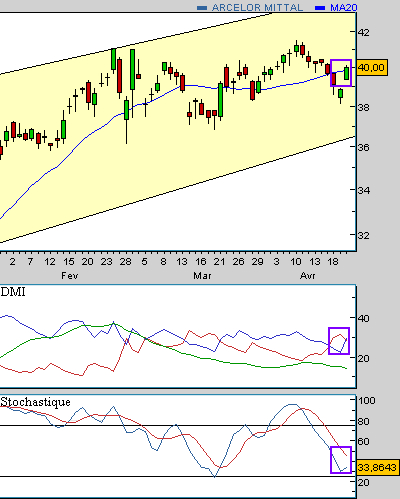The image size is (400, 499).
Task: Click the Fev month label on axis
Action: 70,276
